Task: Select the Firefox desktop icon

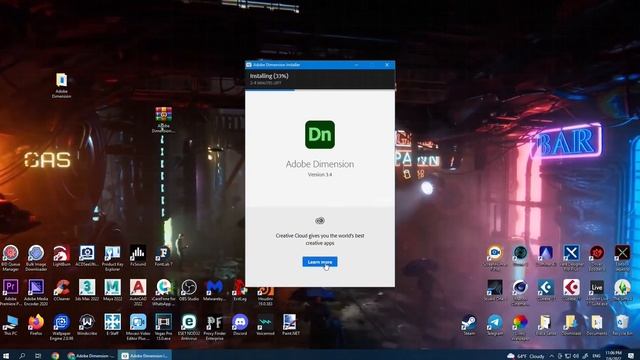Action: pos(36,325)
